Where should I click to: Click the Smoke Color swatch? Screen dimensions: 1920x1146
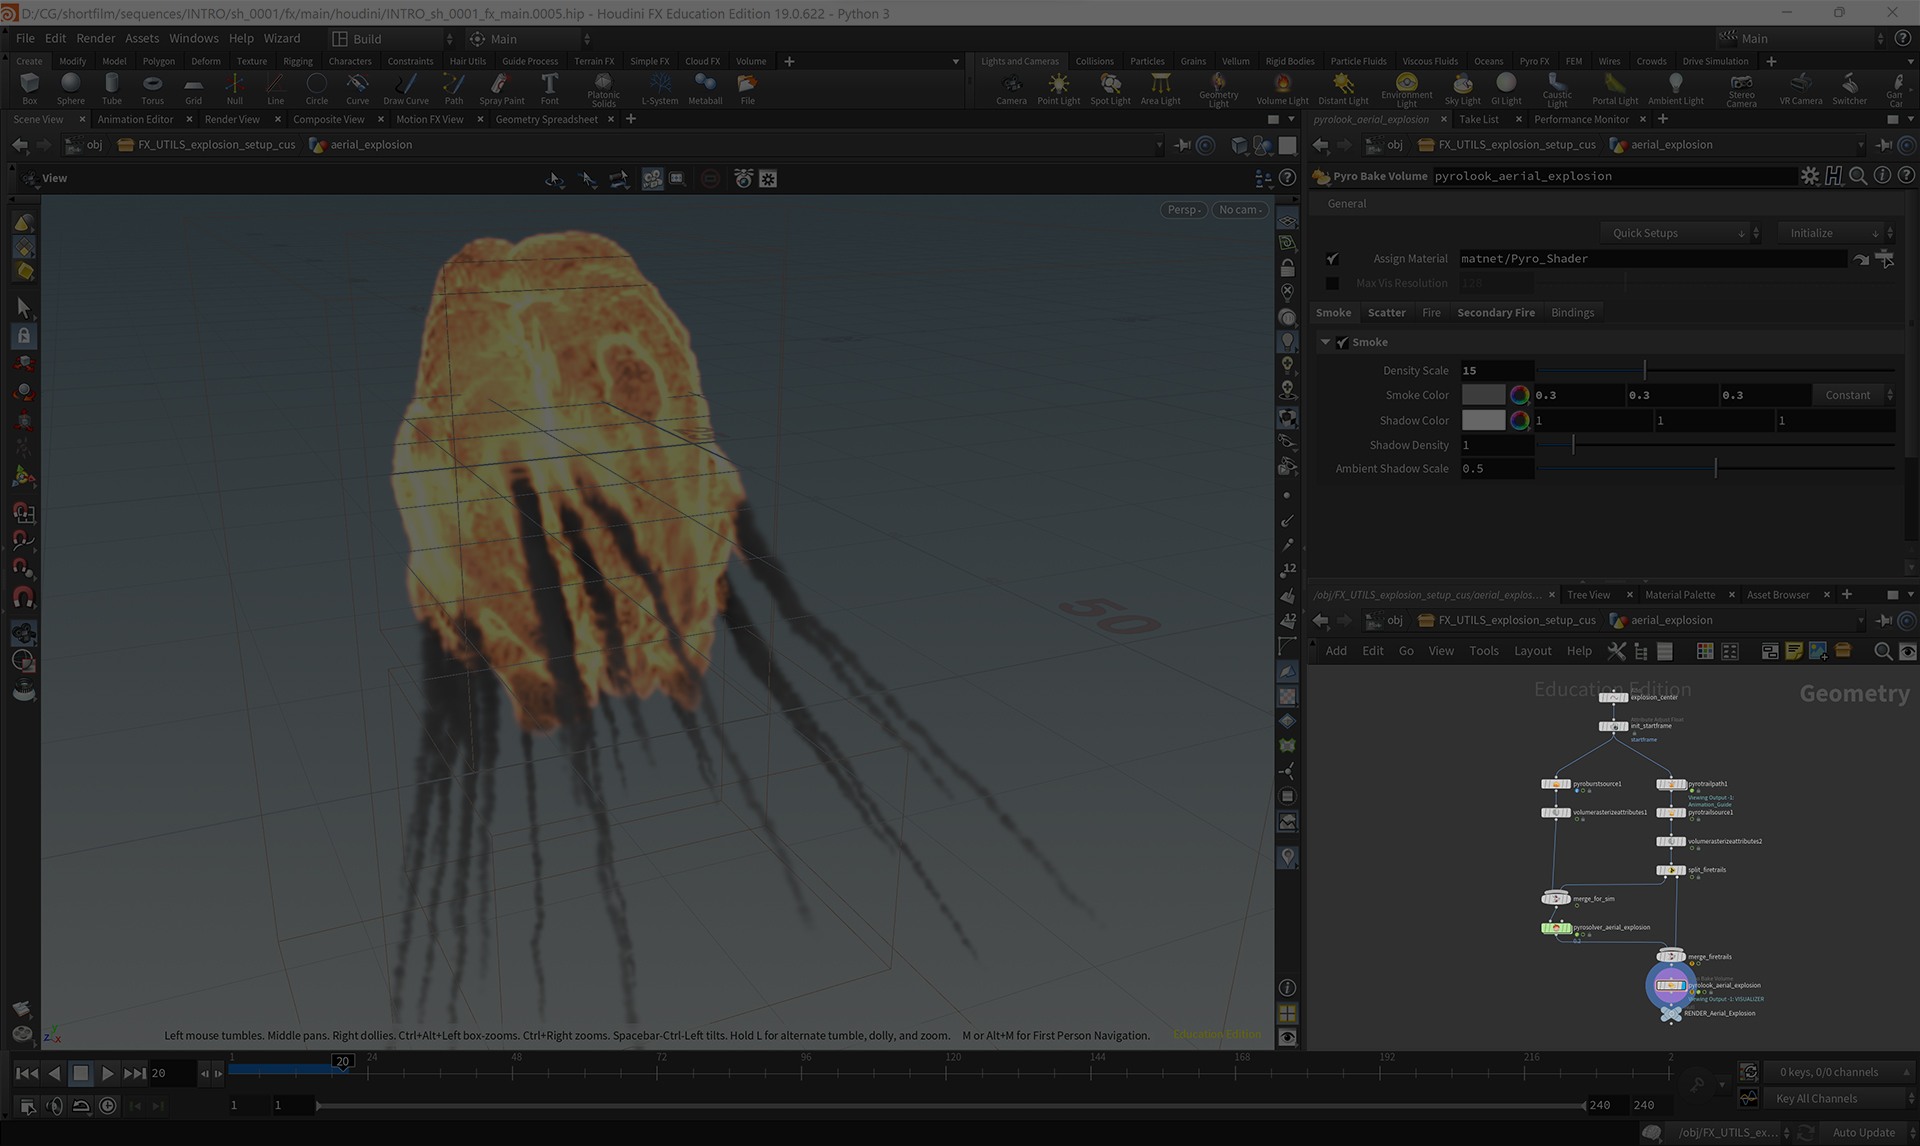[1483, 395]
